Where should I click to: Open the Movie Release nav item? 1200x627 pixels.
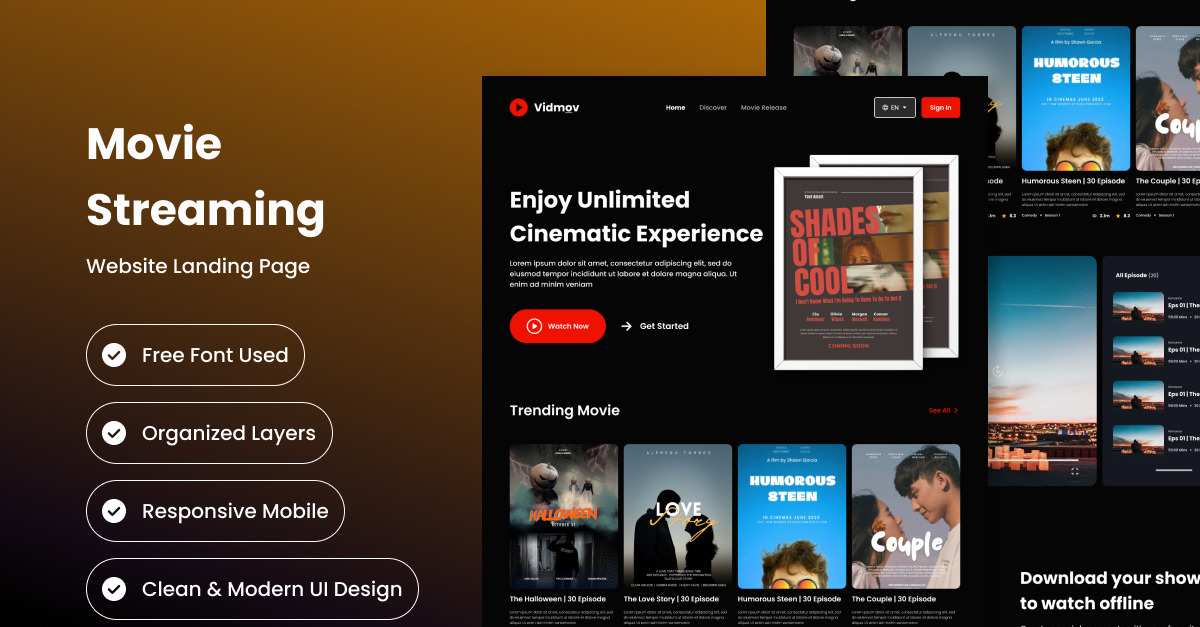(763, 108)
